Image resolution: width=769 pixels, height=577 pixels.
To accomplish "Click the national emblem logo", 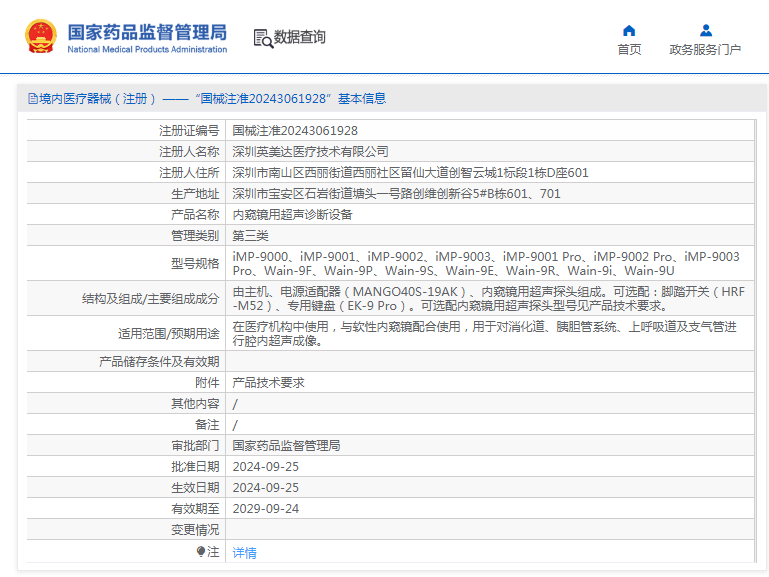I will click(x=41, y=36).
